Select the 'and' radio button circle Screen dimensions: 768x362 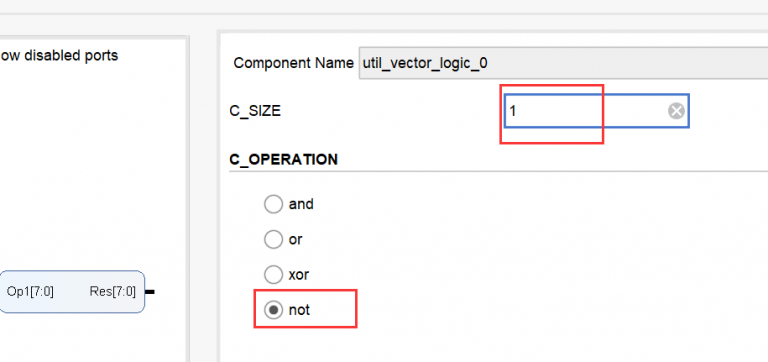point(273,204)
